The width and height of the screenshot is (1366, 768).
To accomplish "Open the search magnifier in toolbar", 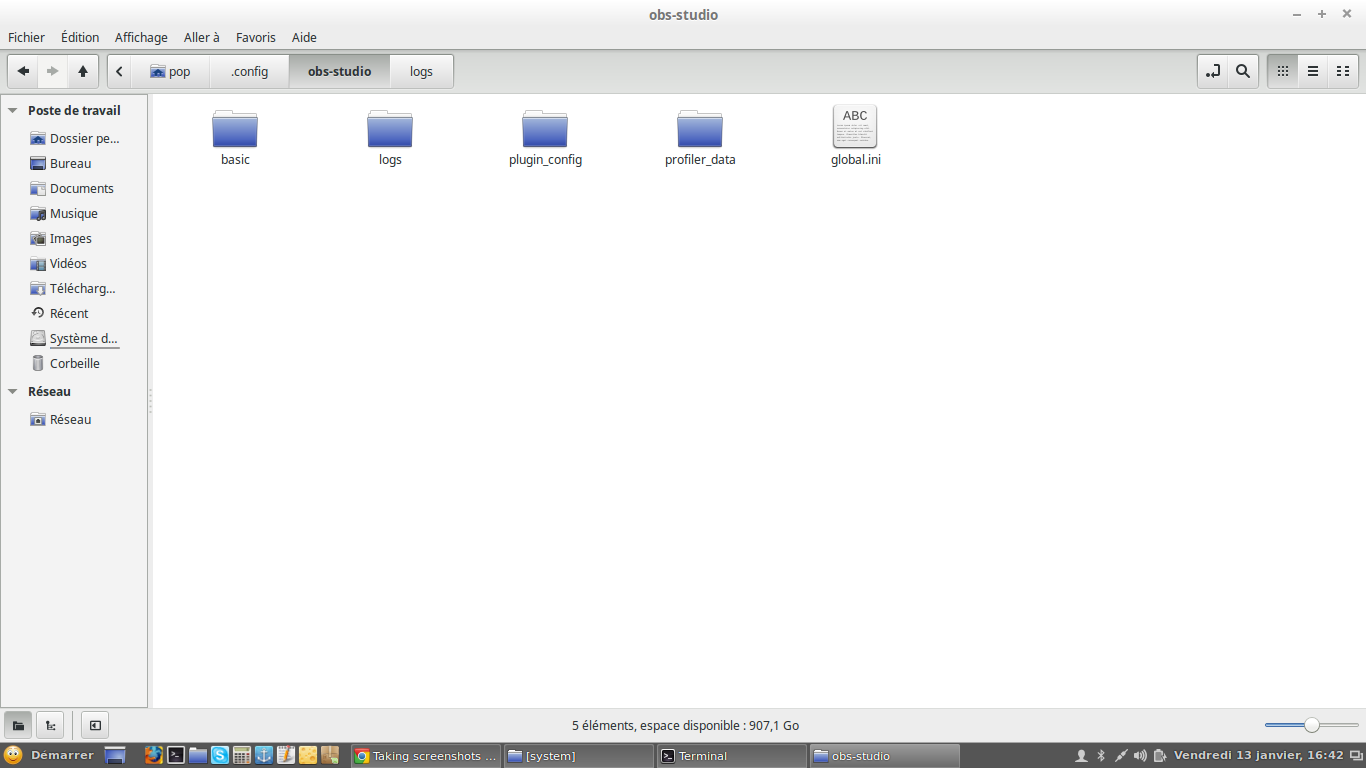I will coord(1243,71).
